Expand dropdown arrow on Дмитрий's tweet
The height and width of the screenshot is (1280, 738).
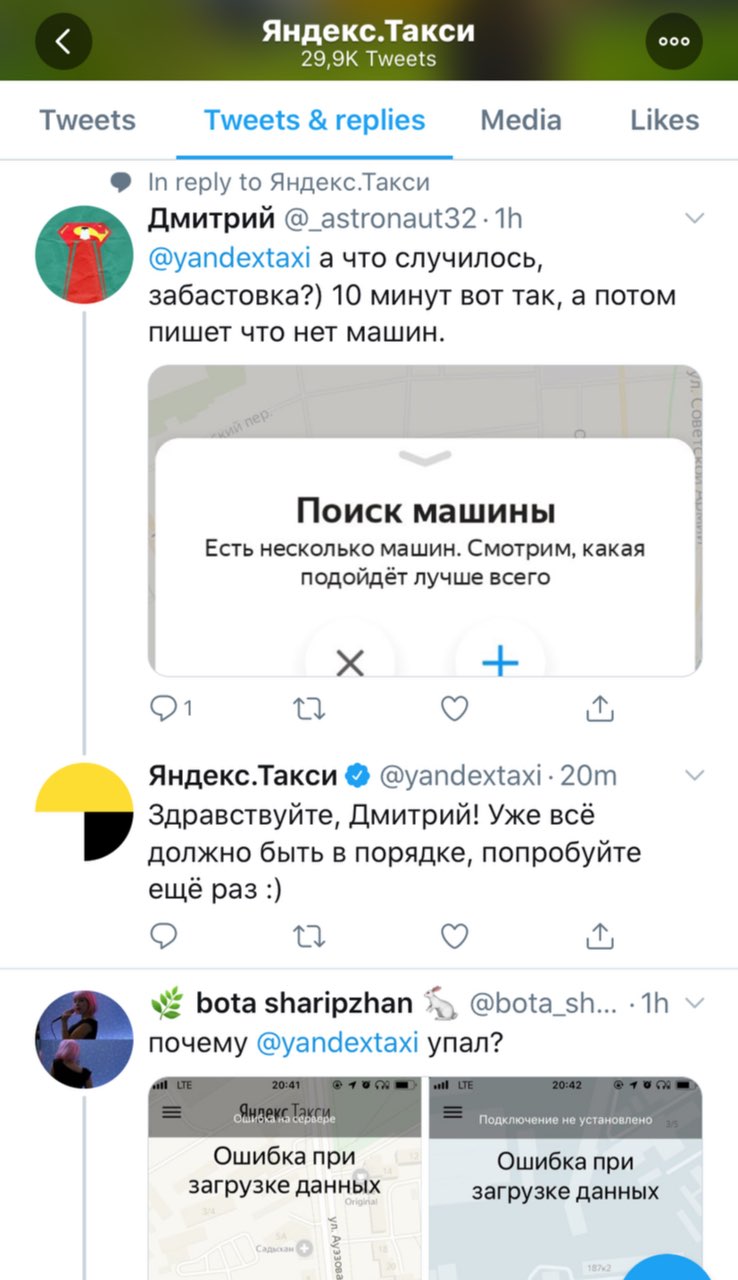click(x=693, y=218)
